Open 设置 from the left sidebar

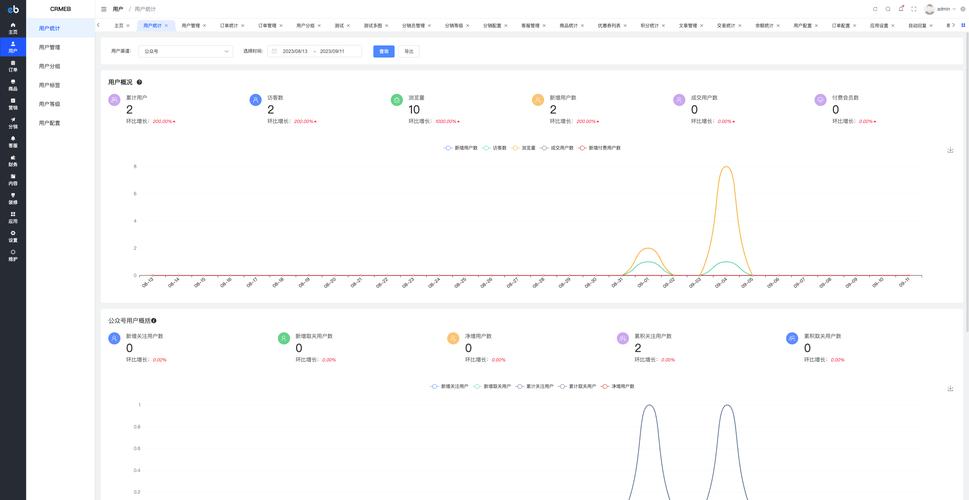coord(13,237)
